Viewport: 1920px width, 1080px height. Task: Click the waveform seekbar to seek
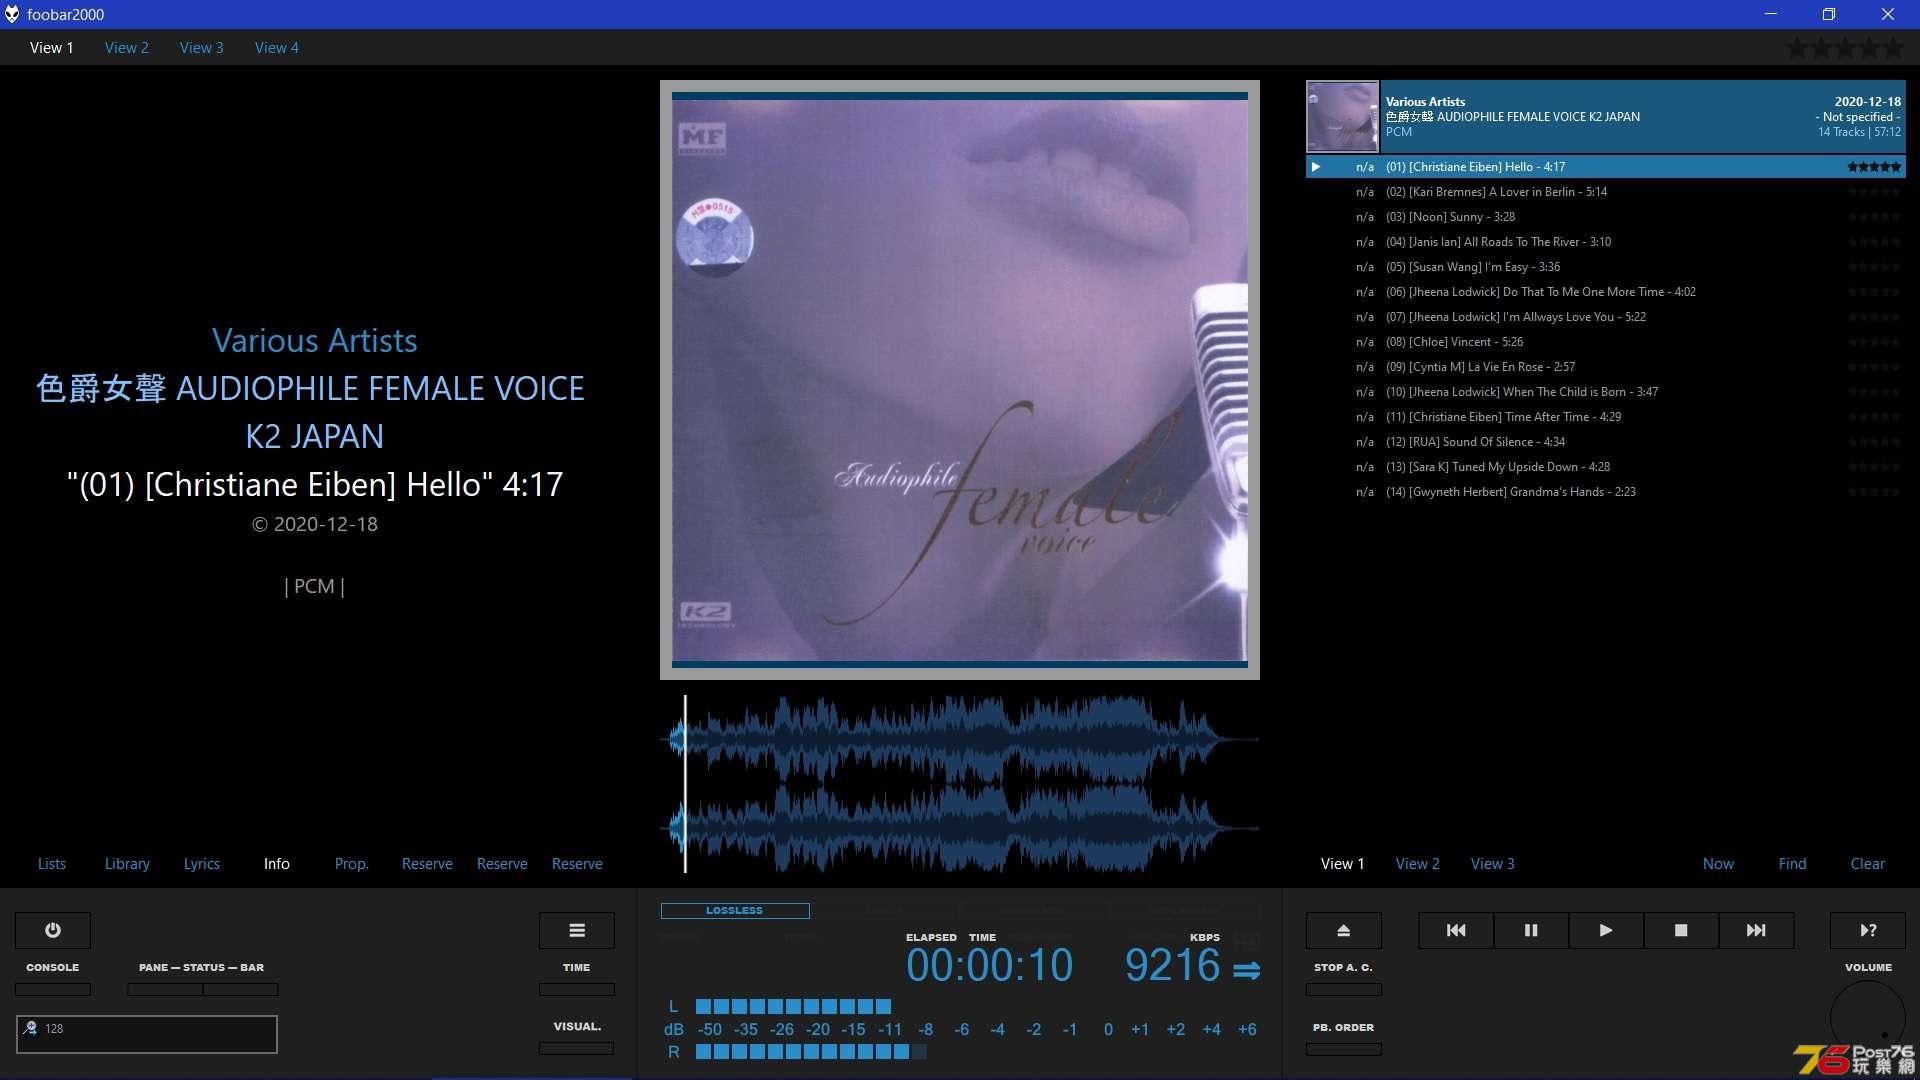pyautogui.click(x=960, y=784)
